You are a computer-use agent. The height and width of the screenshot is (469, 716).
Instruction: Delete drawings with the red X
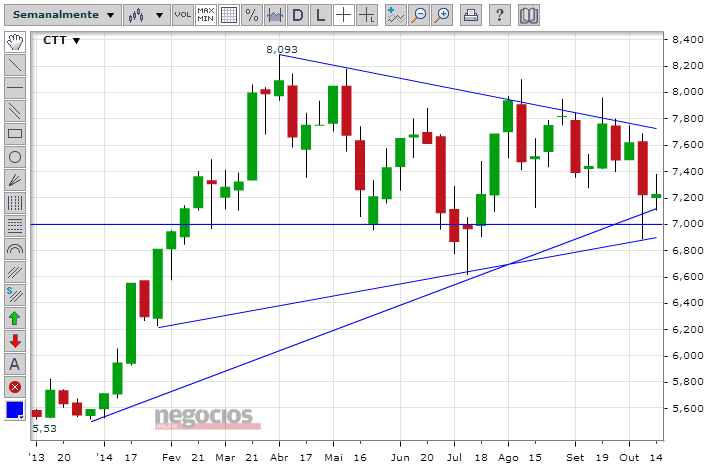point(15,387)
